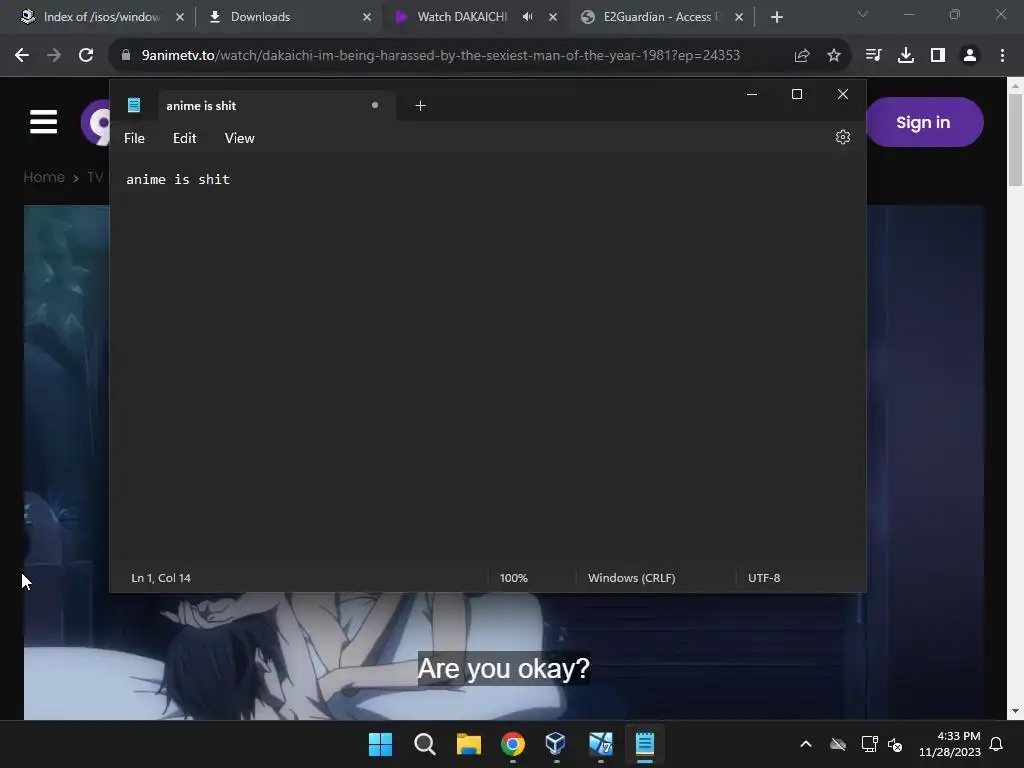This screenshot has height=768, width=1024.
Task: Close the E2Guardian tab
Action: coord(739,17)
